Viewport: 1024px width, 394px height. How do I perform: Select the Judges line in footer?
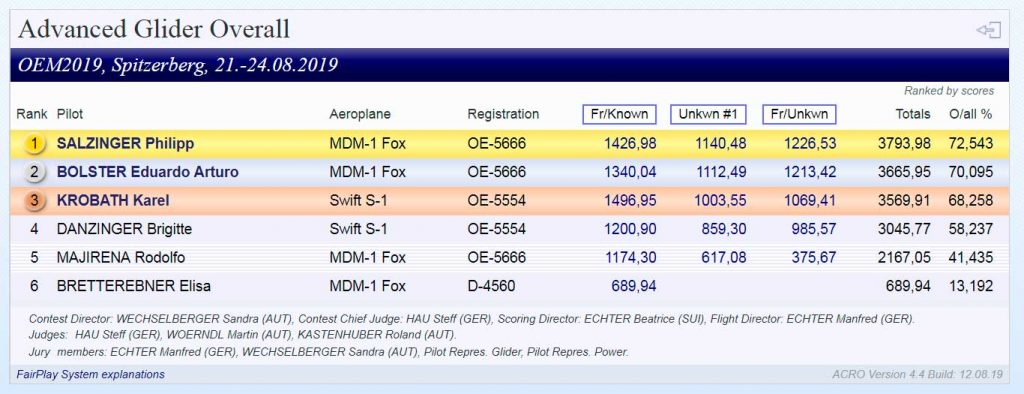coord(243,335)
